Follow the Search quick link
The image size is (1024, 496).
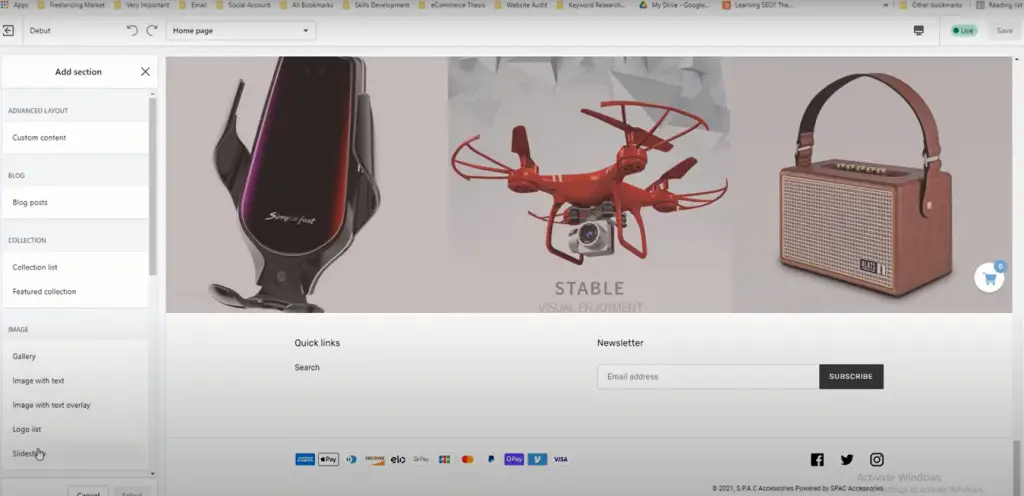[307, 368]
